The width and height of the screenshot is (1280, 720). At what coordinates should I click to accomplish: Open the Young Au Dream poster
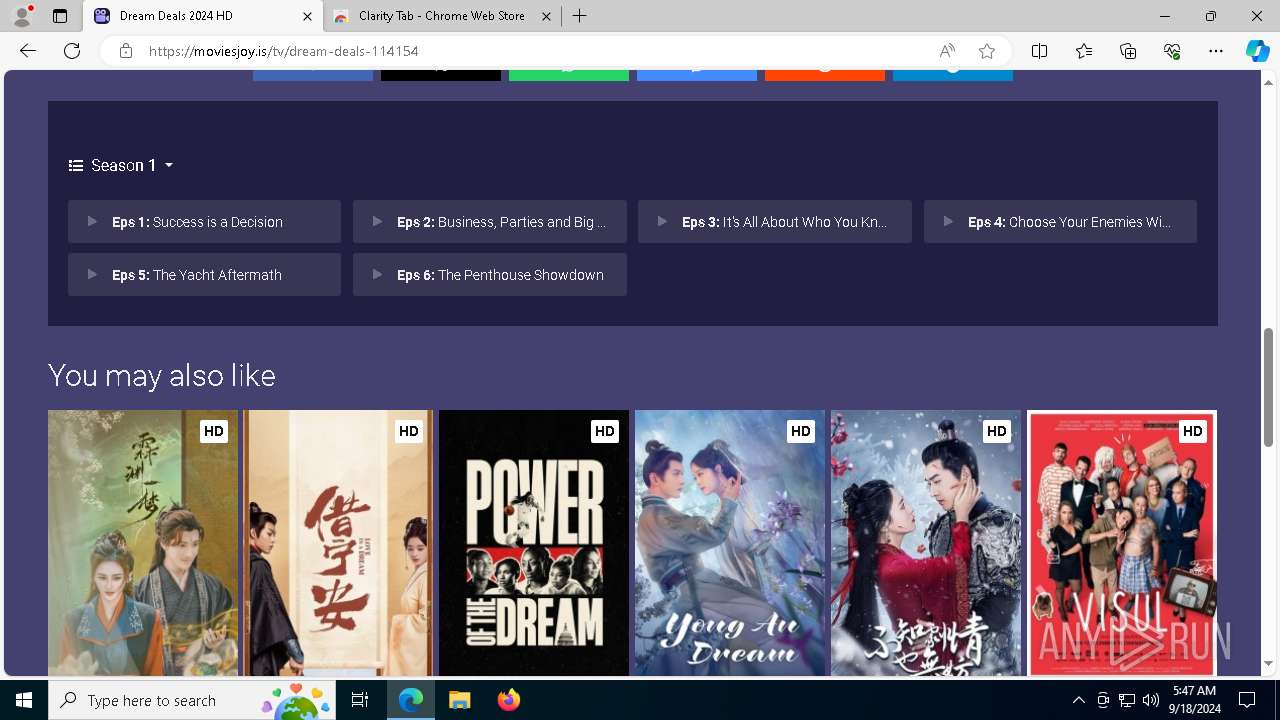tap(730, 543)
